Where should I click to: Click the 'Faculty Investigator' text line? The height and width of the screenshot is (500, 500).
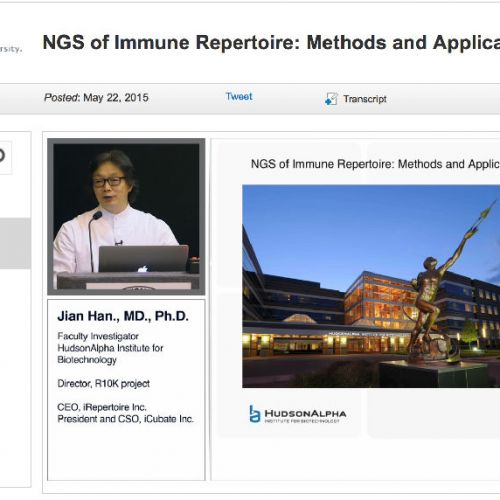click(98, 336)
